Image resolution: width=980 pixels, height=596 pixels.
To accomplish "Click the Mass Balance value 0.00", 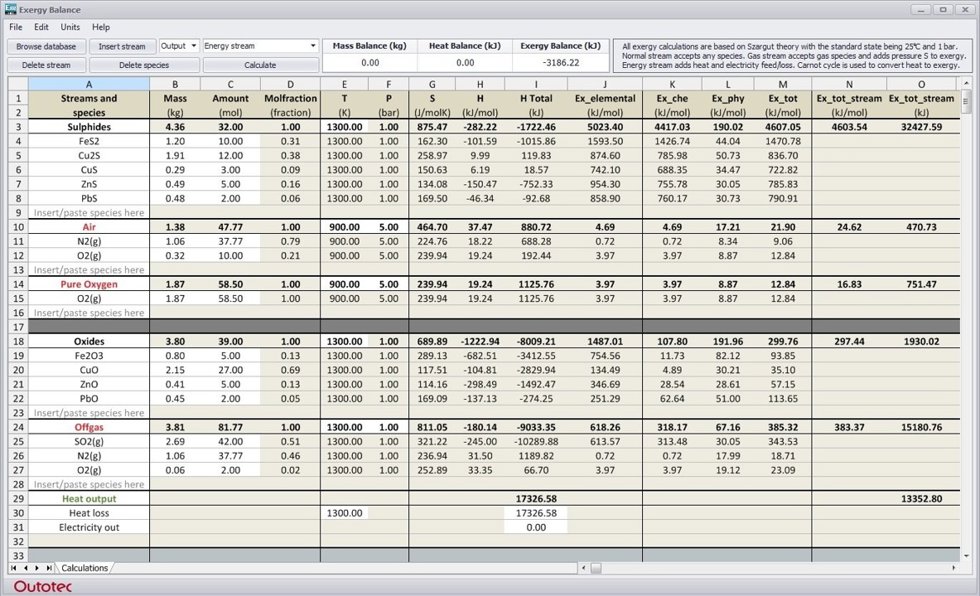I will (x=370, y=62).
